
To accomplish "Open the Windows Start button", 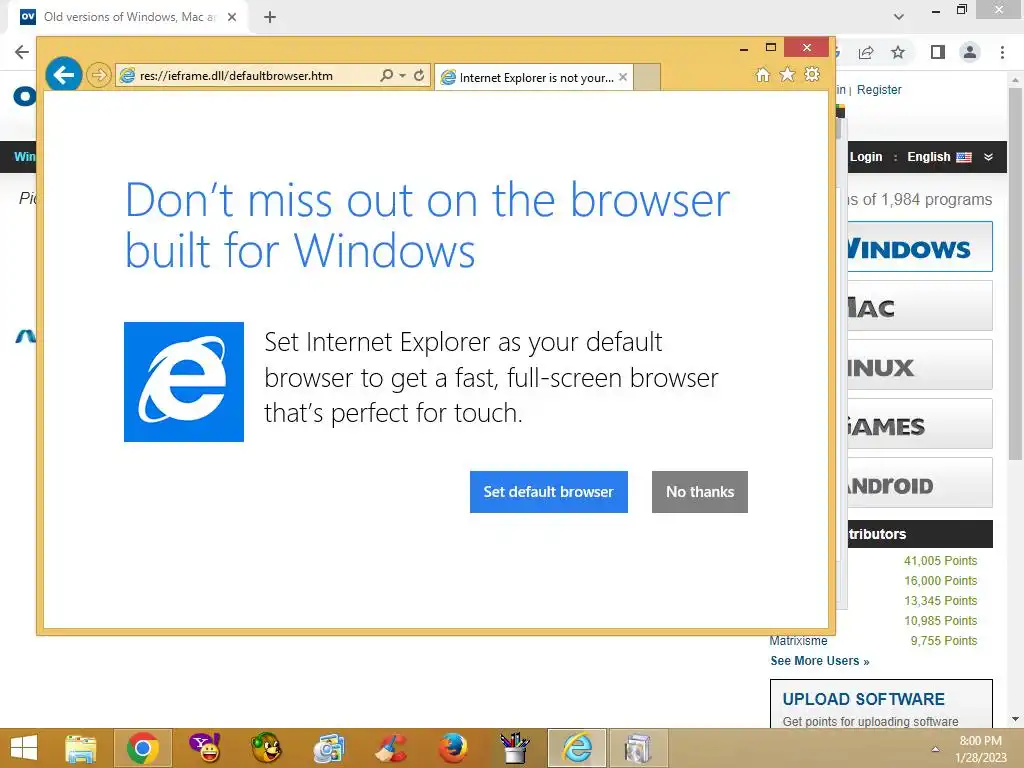I will pyautogui.click(x=24, y=748).
